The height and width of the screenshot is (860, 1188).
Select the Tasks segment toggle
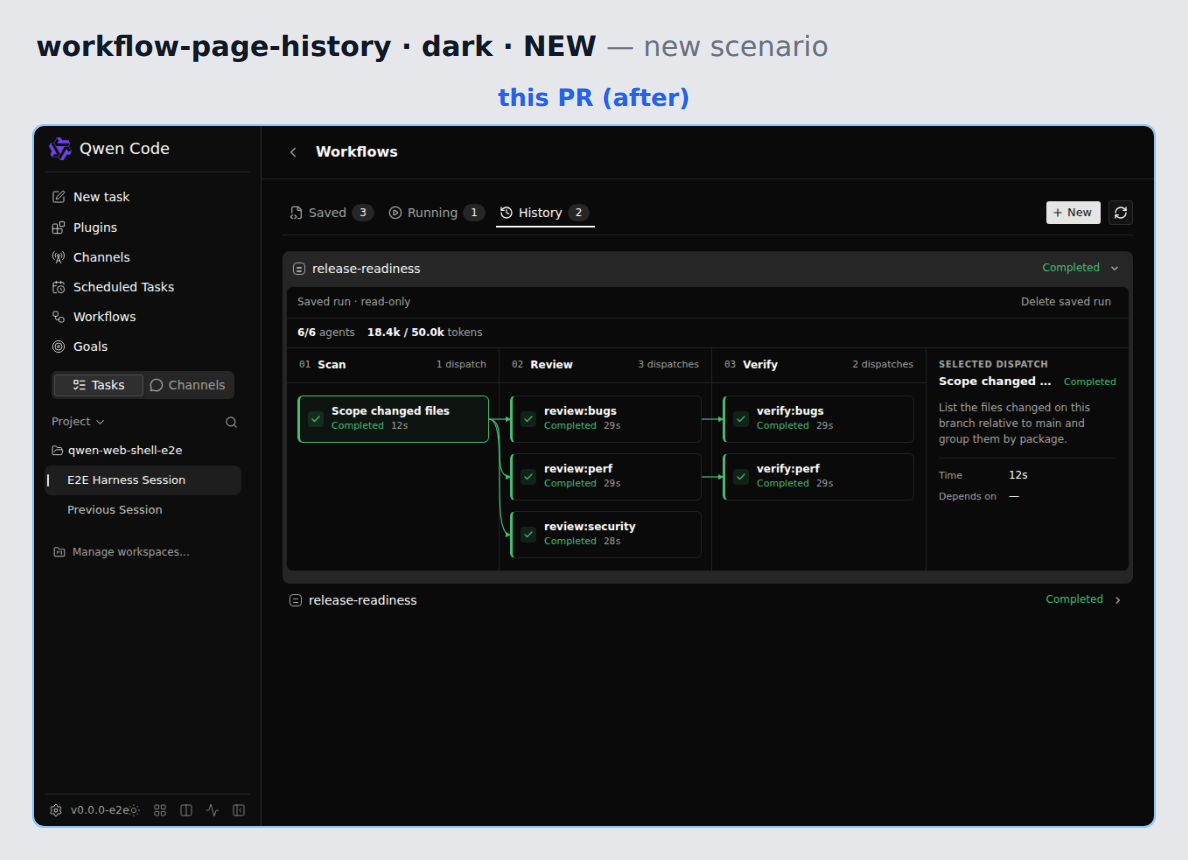[98, 385]
